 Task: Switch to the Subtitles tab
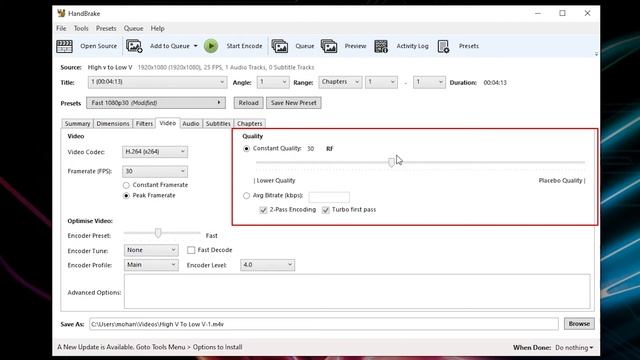(x=218, y=123)
